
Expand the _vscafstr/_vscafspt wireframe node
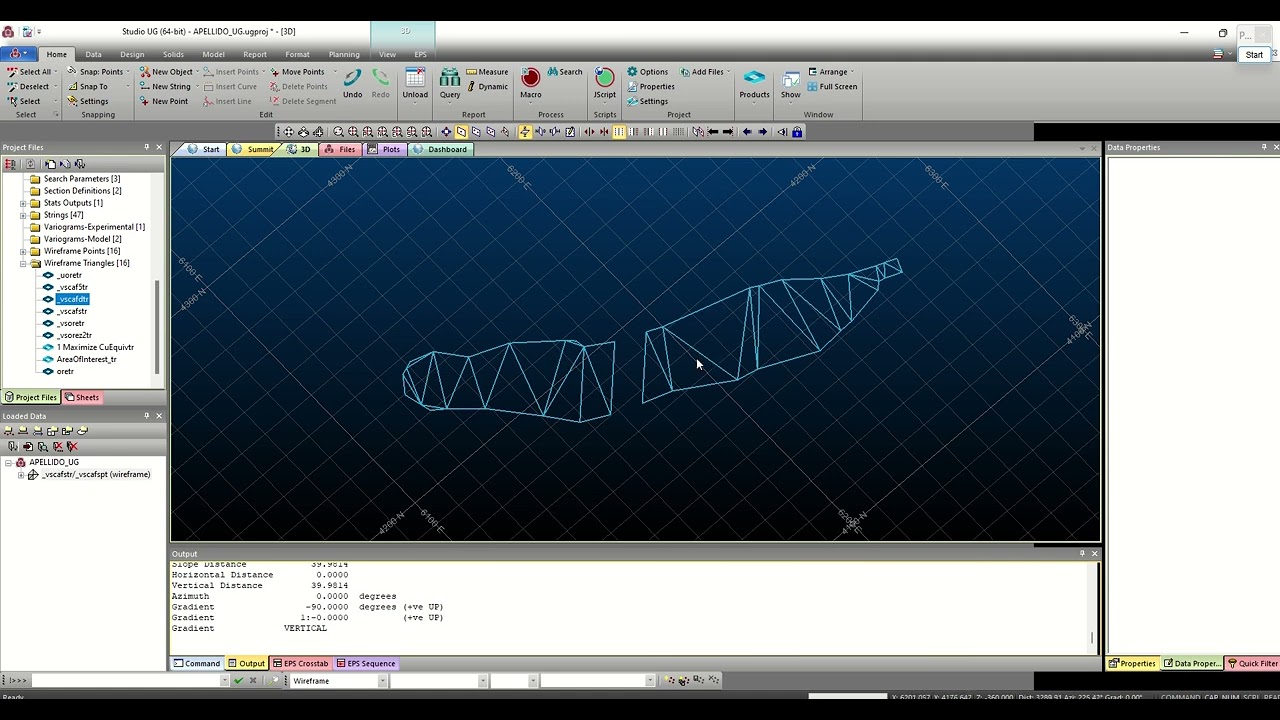(21, 475)
